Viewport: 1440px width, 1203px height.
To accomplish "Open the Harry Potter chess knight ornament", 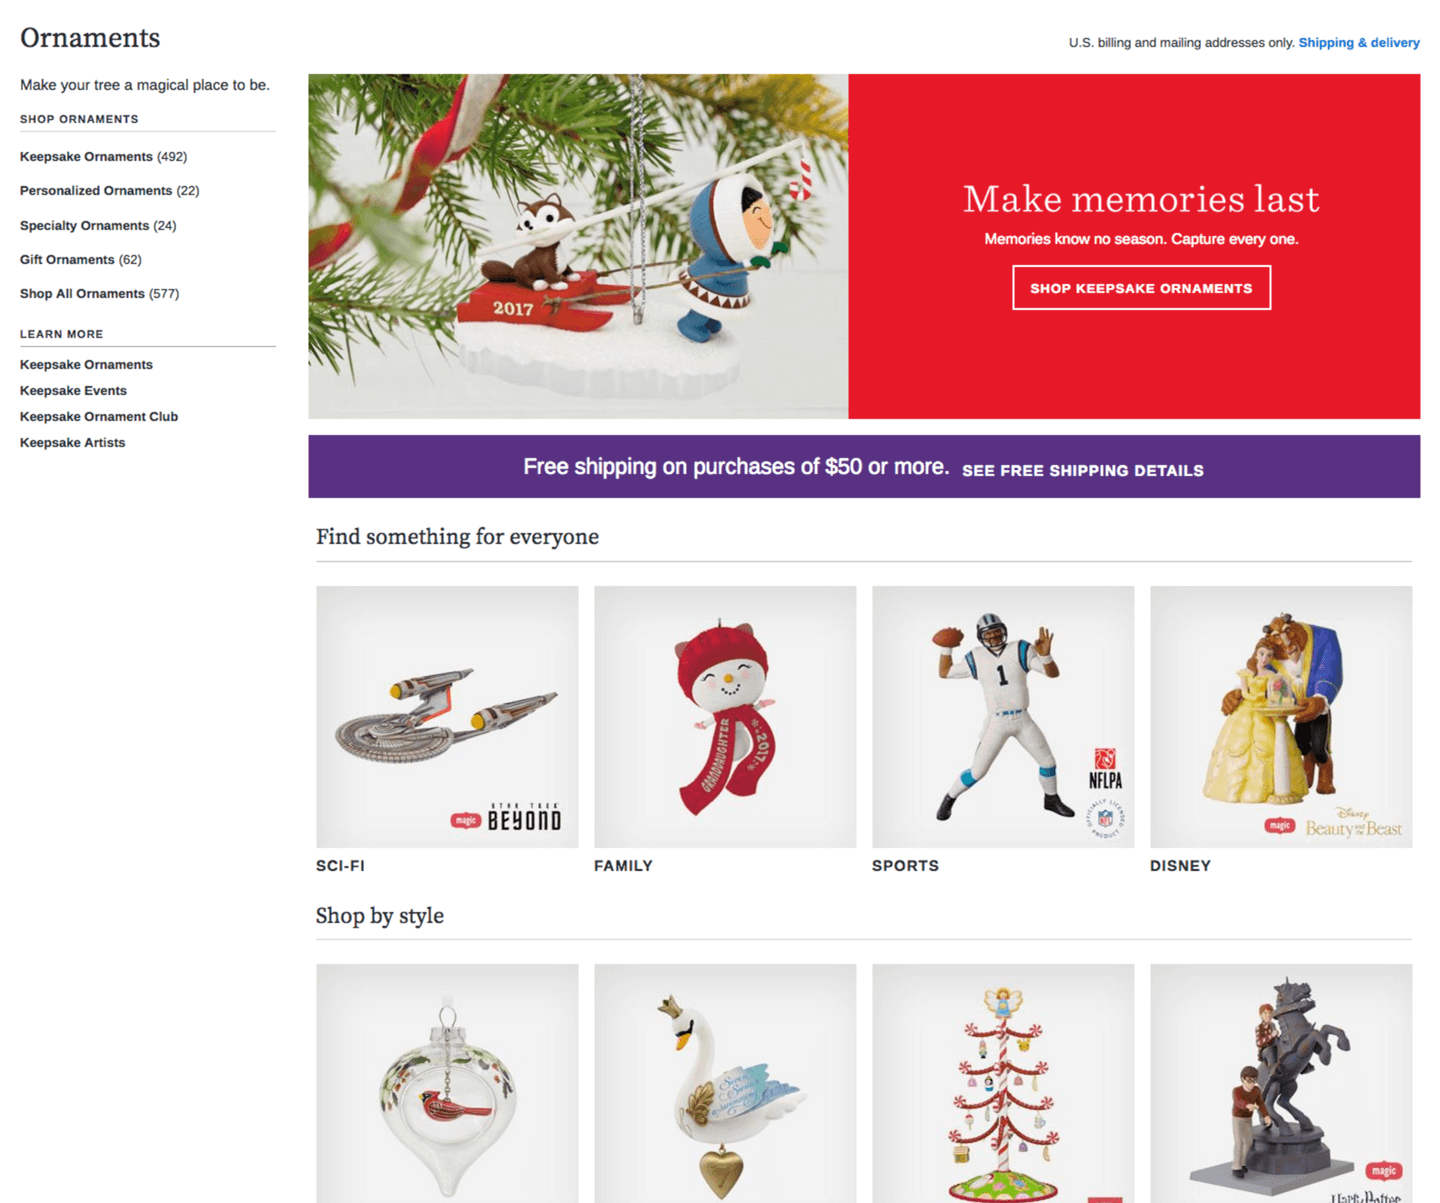I will coord(1281,1083).
